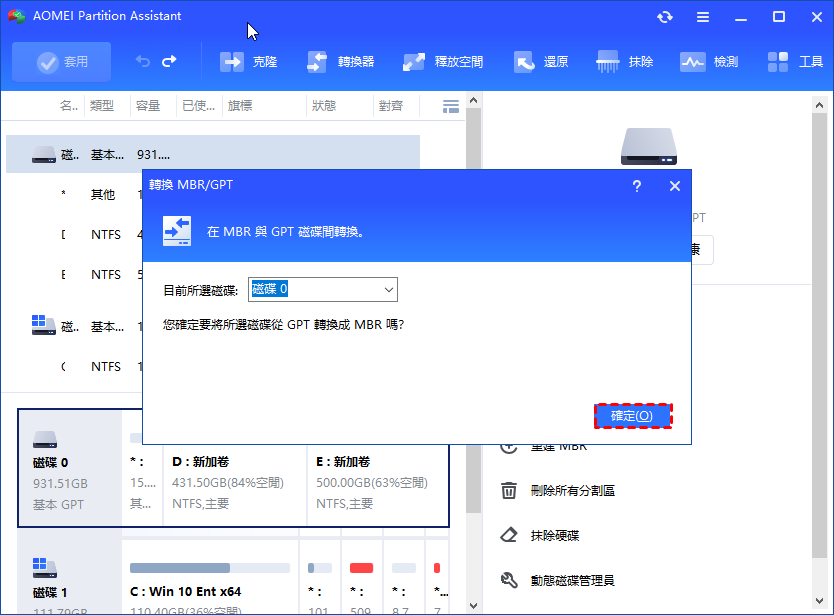This screenshot has height=615, width=834.
Task: Close the 轉換 MBR/GPT dialog
Action: 674,186
